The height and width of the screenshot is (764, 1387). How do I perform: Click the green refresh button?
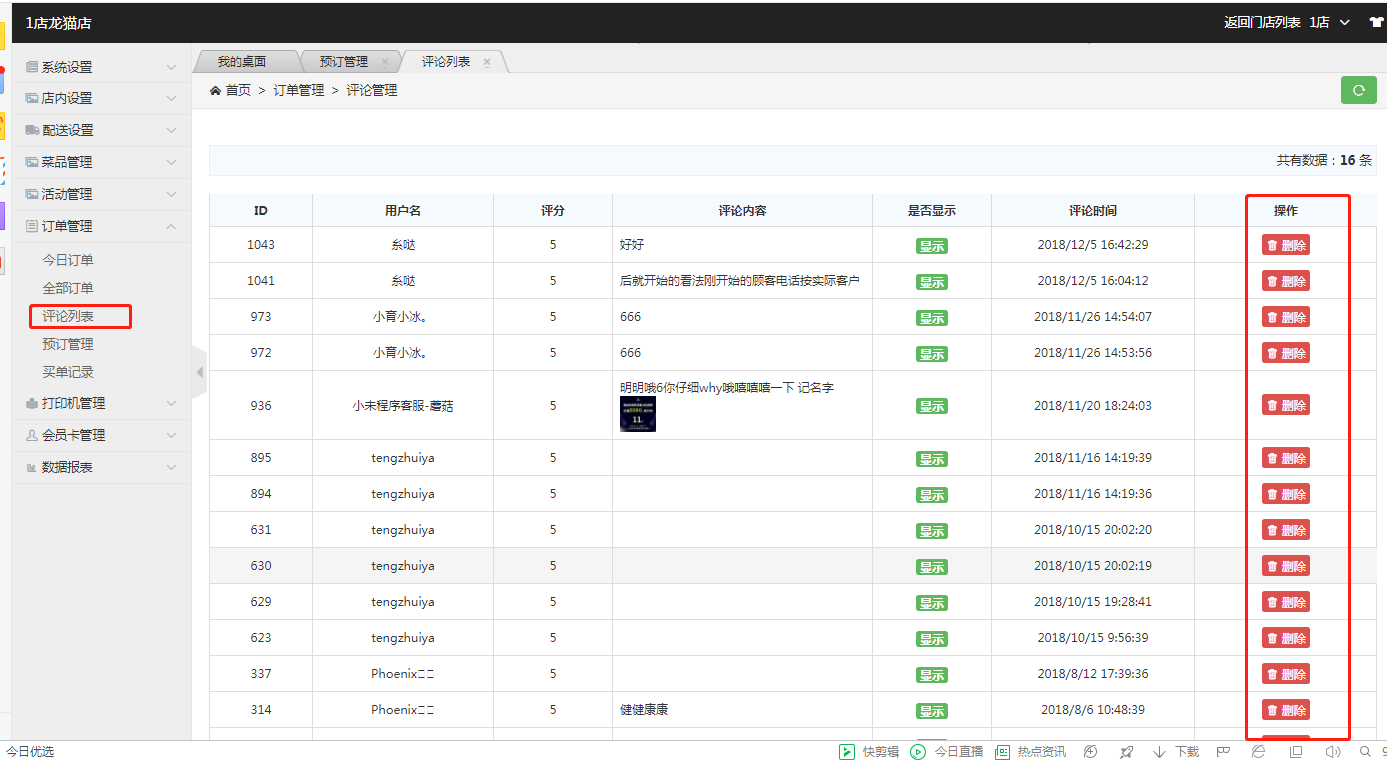coord(1358,90)
